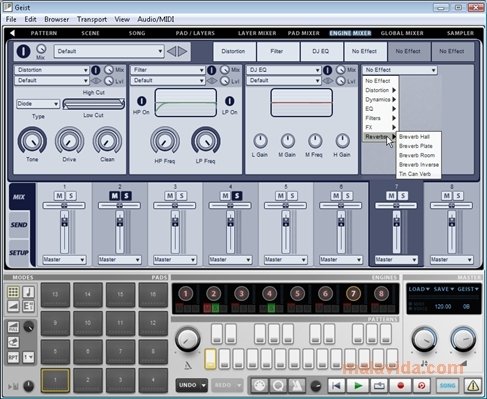Switch to the SONG tab

[x=137, y=33]
